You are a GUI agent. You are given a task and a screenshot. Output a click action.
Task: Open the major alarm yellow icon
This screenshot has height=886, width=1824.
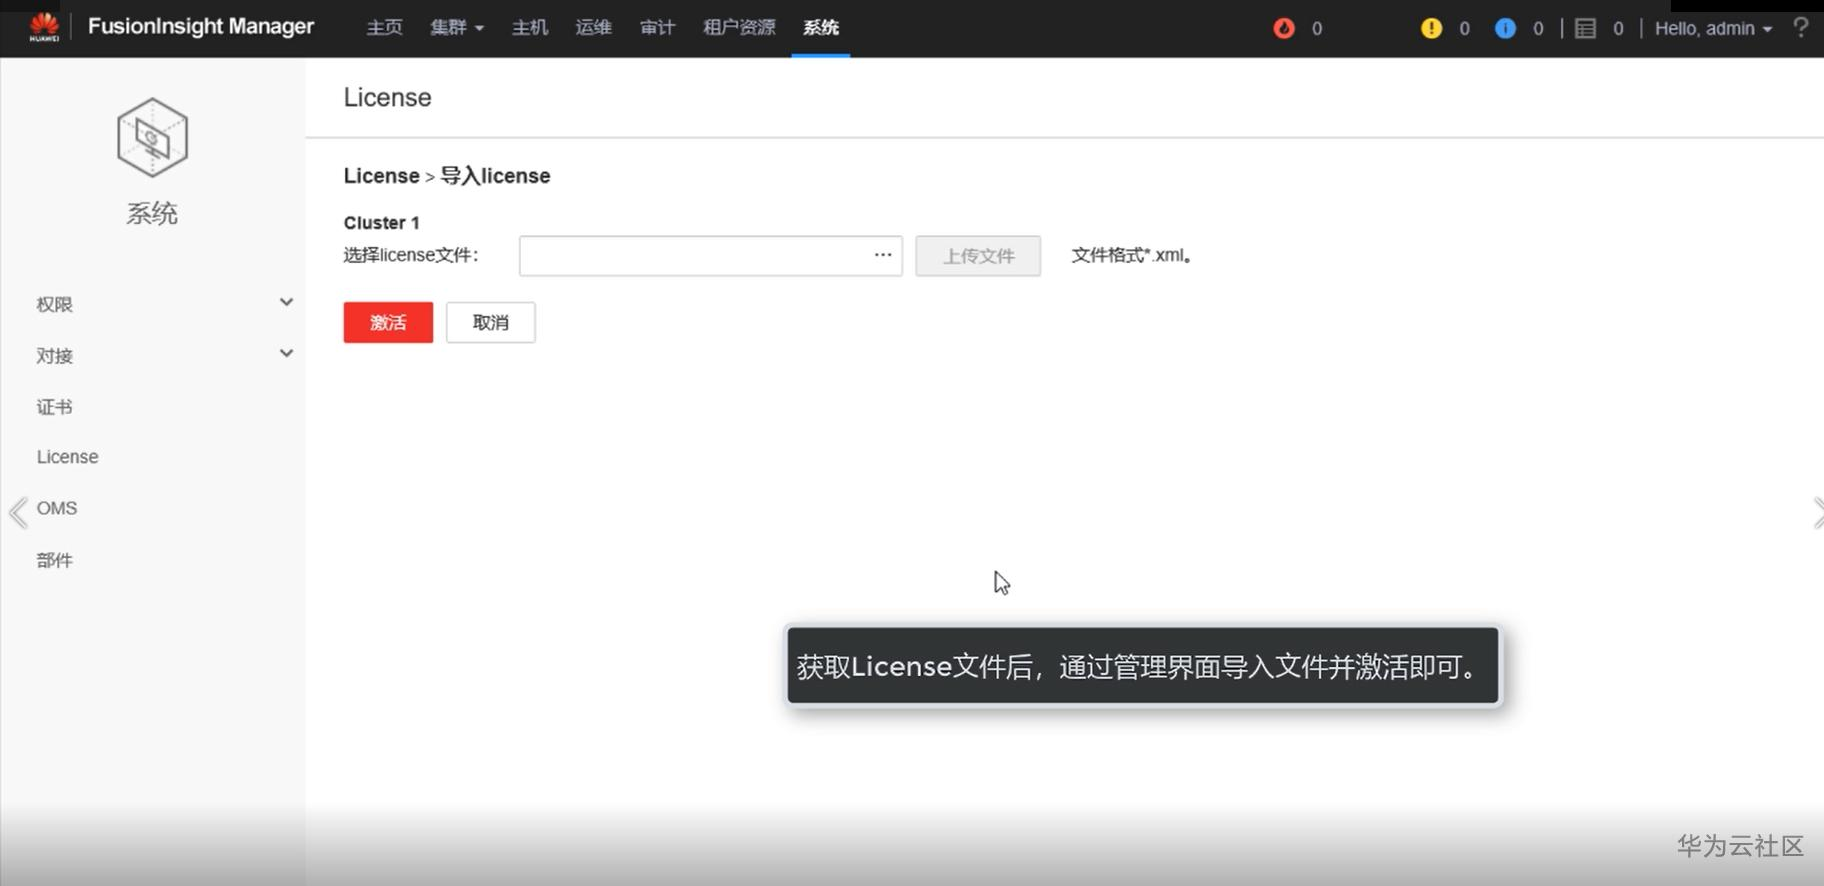(1431, 28)
